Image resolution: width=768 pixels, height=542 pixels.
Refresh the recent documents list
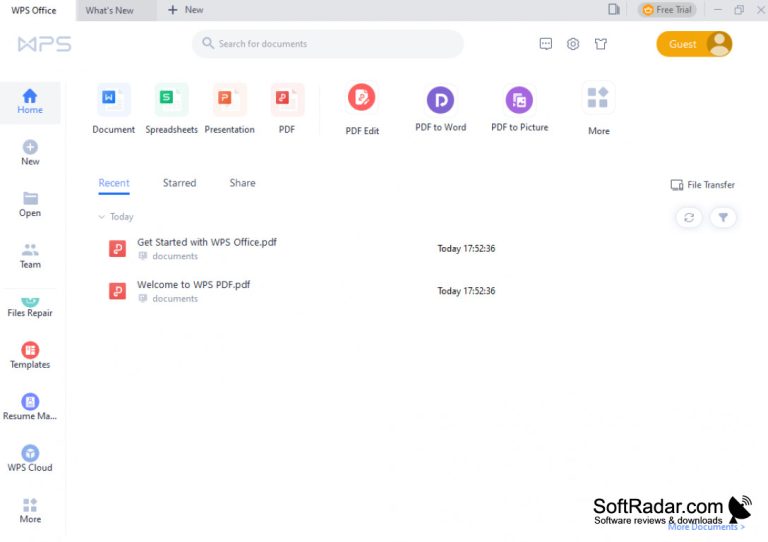click(689, 217)
